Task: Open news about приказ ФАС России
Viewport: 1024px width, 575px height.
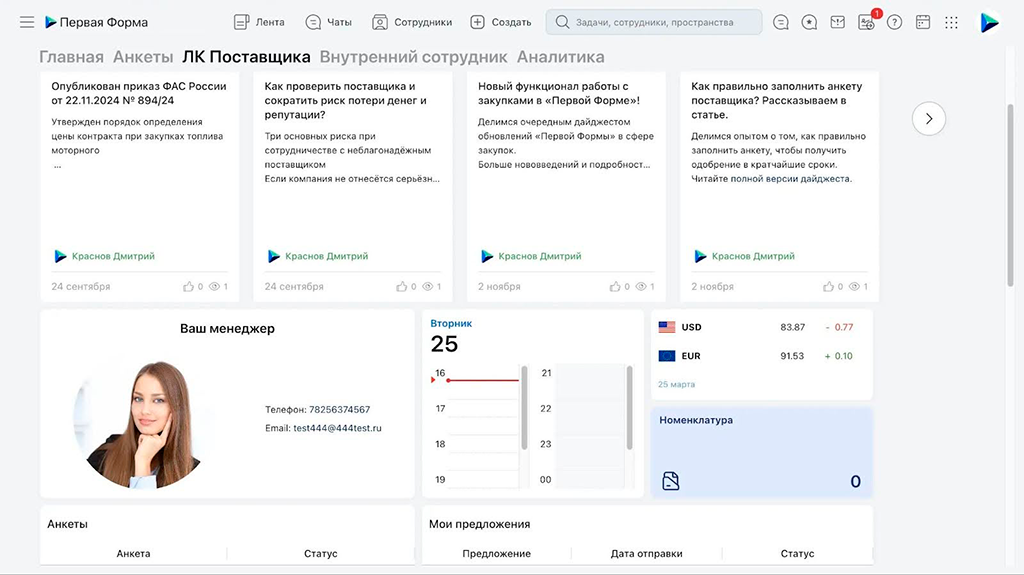Action: (138, 93)
